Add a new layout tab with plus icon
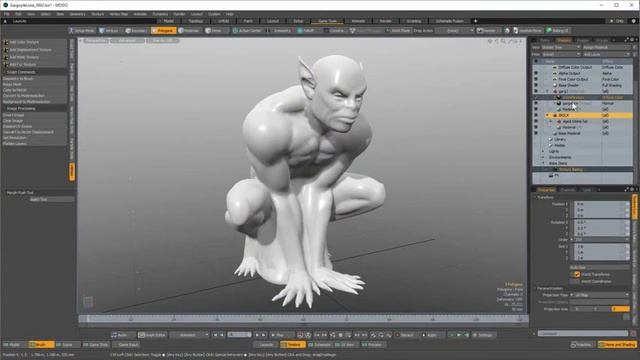The height and width of the screenshot is (360, 640). pos(475,21)
